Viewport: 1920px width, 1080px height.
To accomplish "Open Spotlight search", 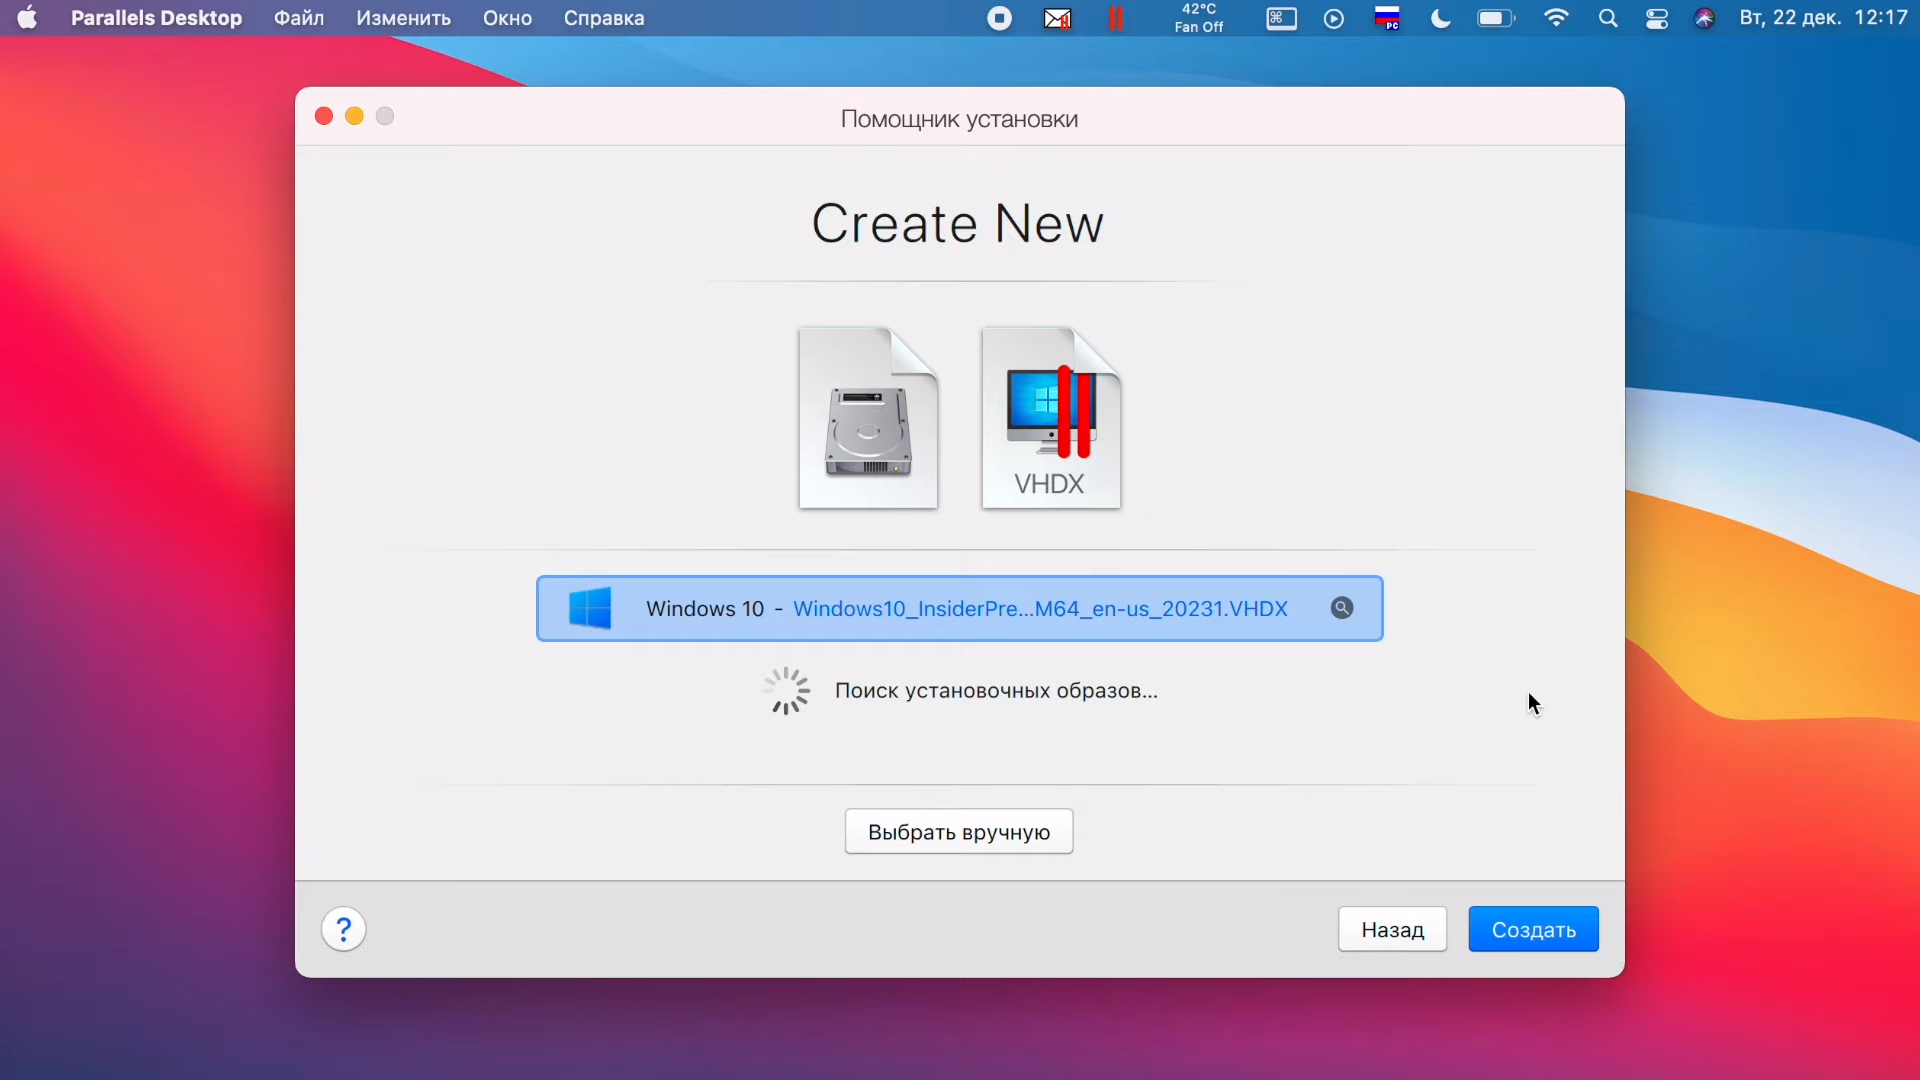I will pos(1608,18).
